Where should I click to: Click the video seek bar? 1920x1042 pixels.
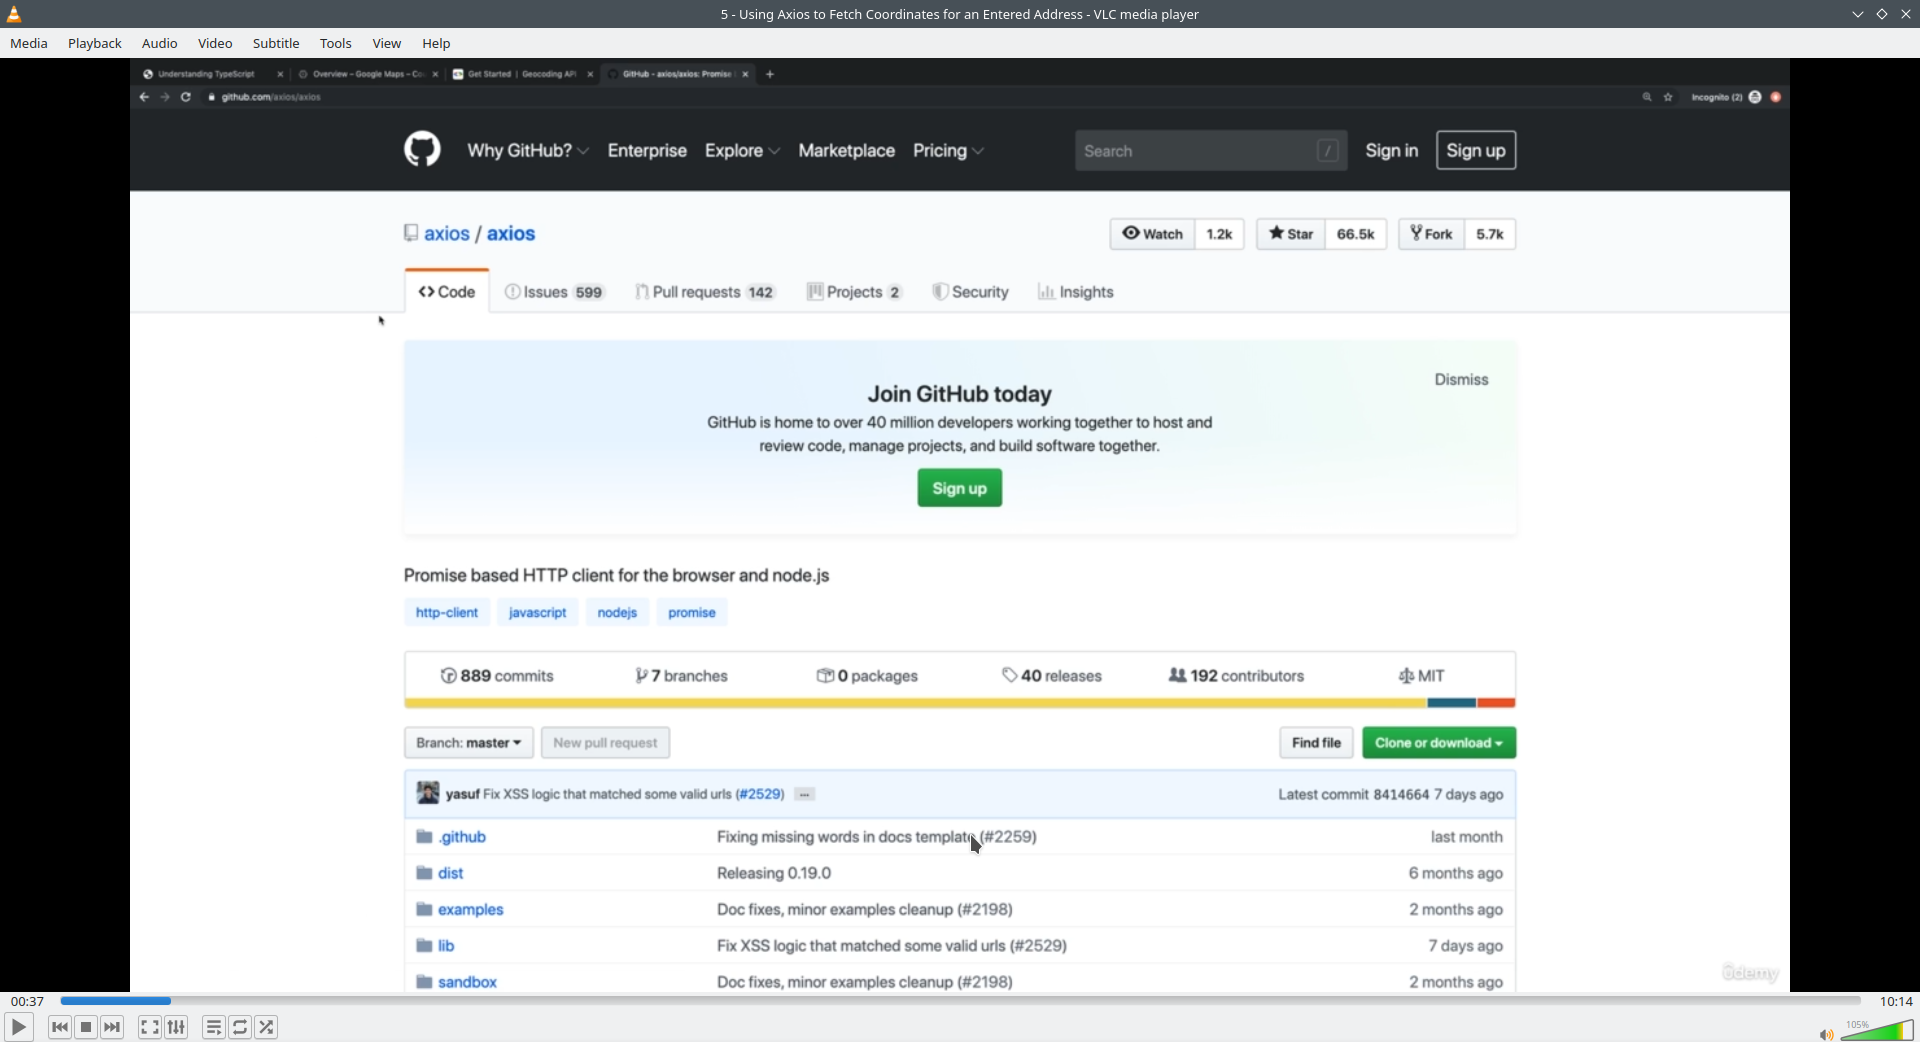(960, 1001)
